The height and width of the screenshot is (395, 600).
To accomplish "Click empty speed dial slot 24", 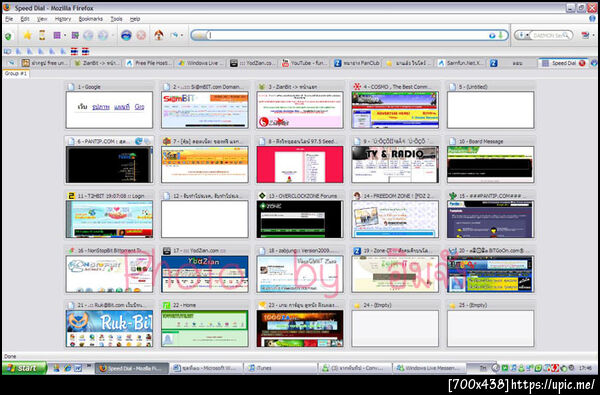I will (x=395, y=328).
